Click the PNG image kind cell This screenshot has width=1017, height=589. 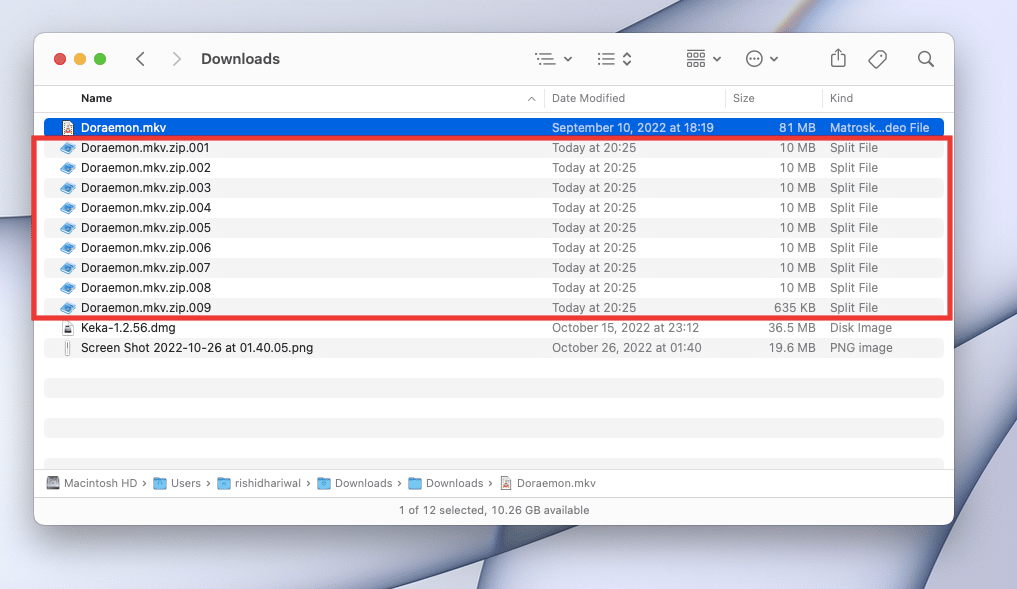tap(861, 348)
